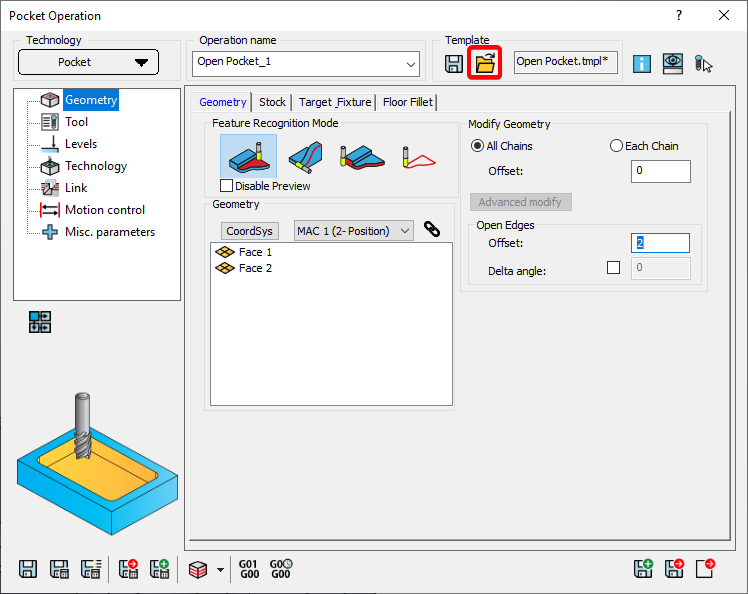This screenshot has height=594, width=748.
Task: Select the Each Chain radio button
Action: 616,146
